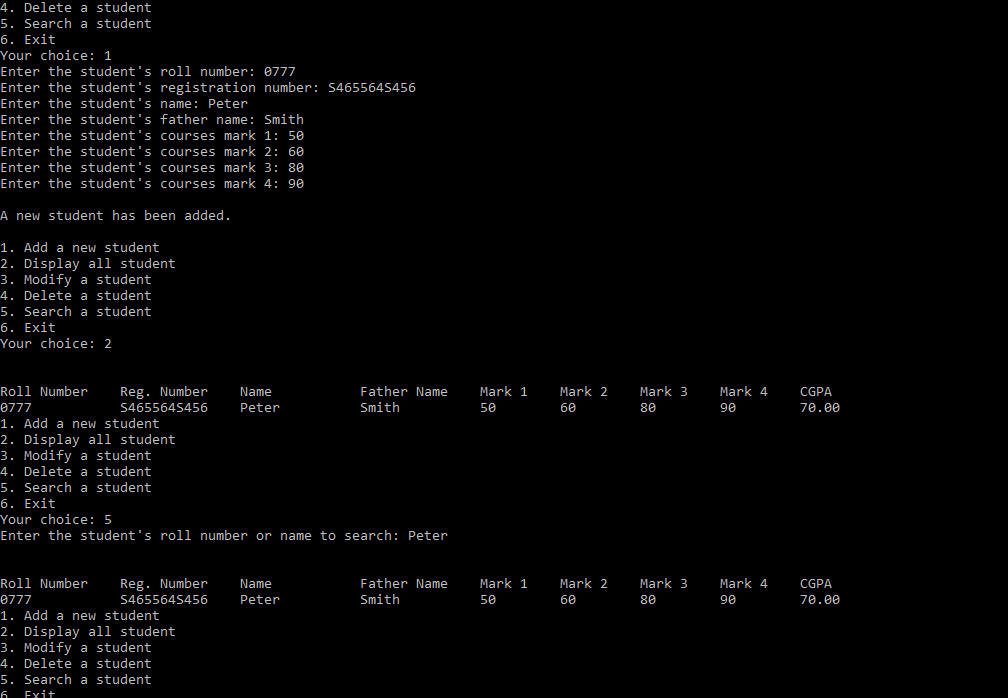Click the "Your choice: 5" input line
Screen dimensions: 1008x698
[x=56, y=520]
